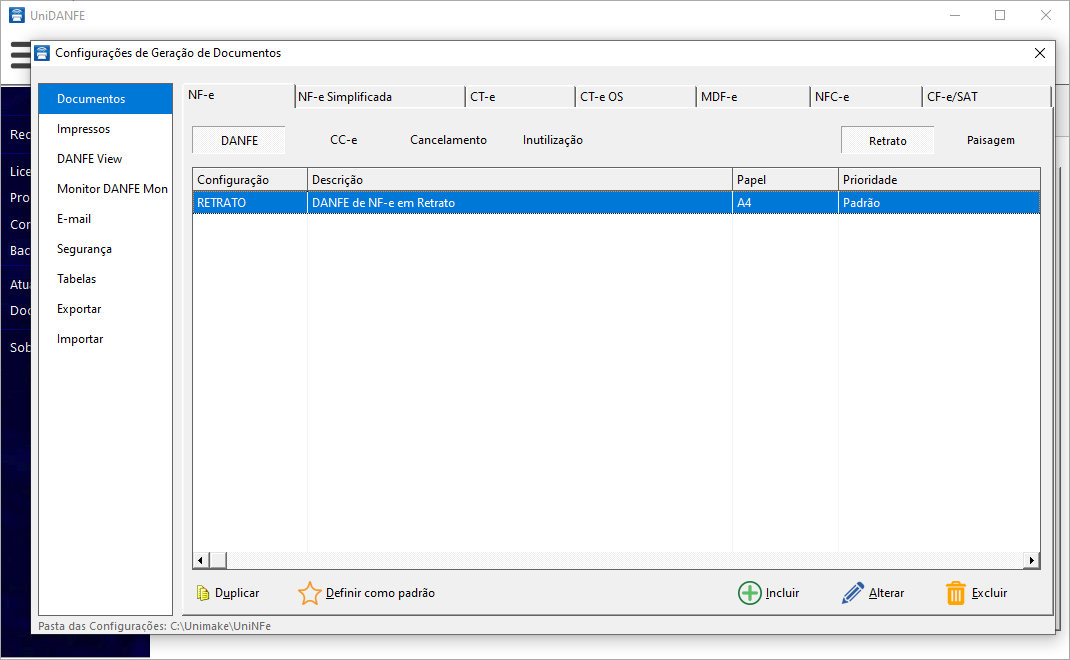Select Paisagem orientation option
Viewport: 1070px width, 660px height.
click(990, 140)
